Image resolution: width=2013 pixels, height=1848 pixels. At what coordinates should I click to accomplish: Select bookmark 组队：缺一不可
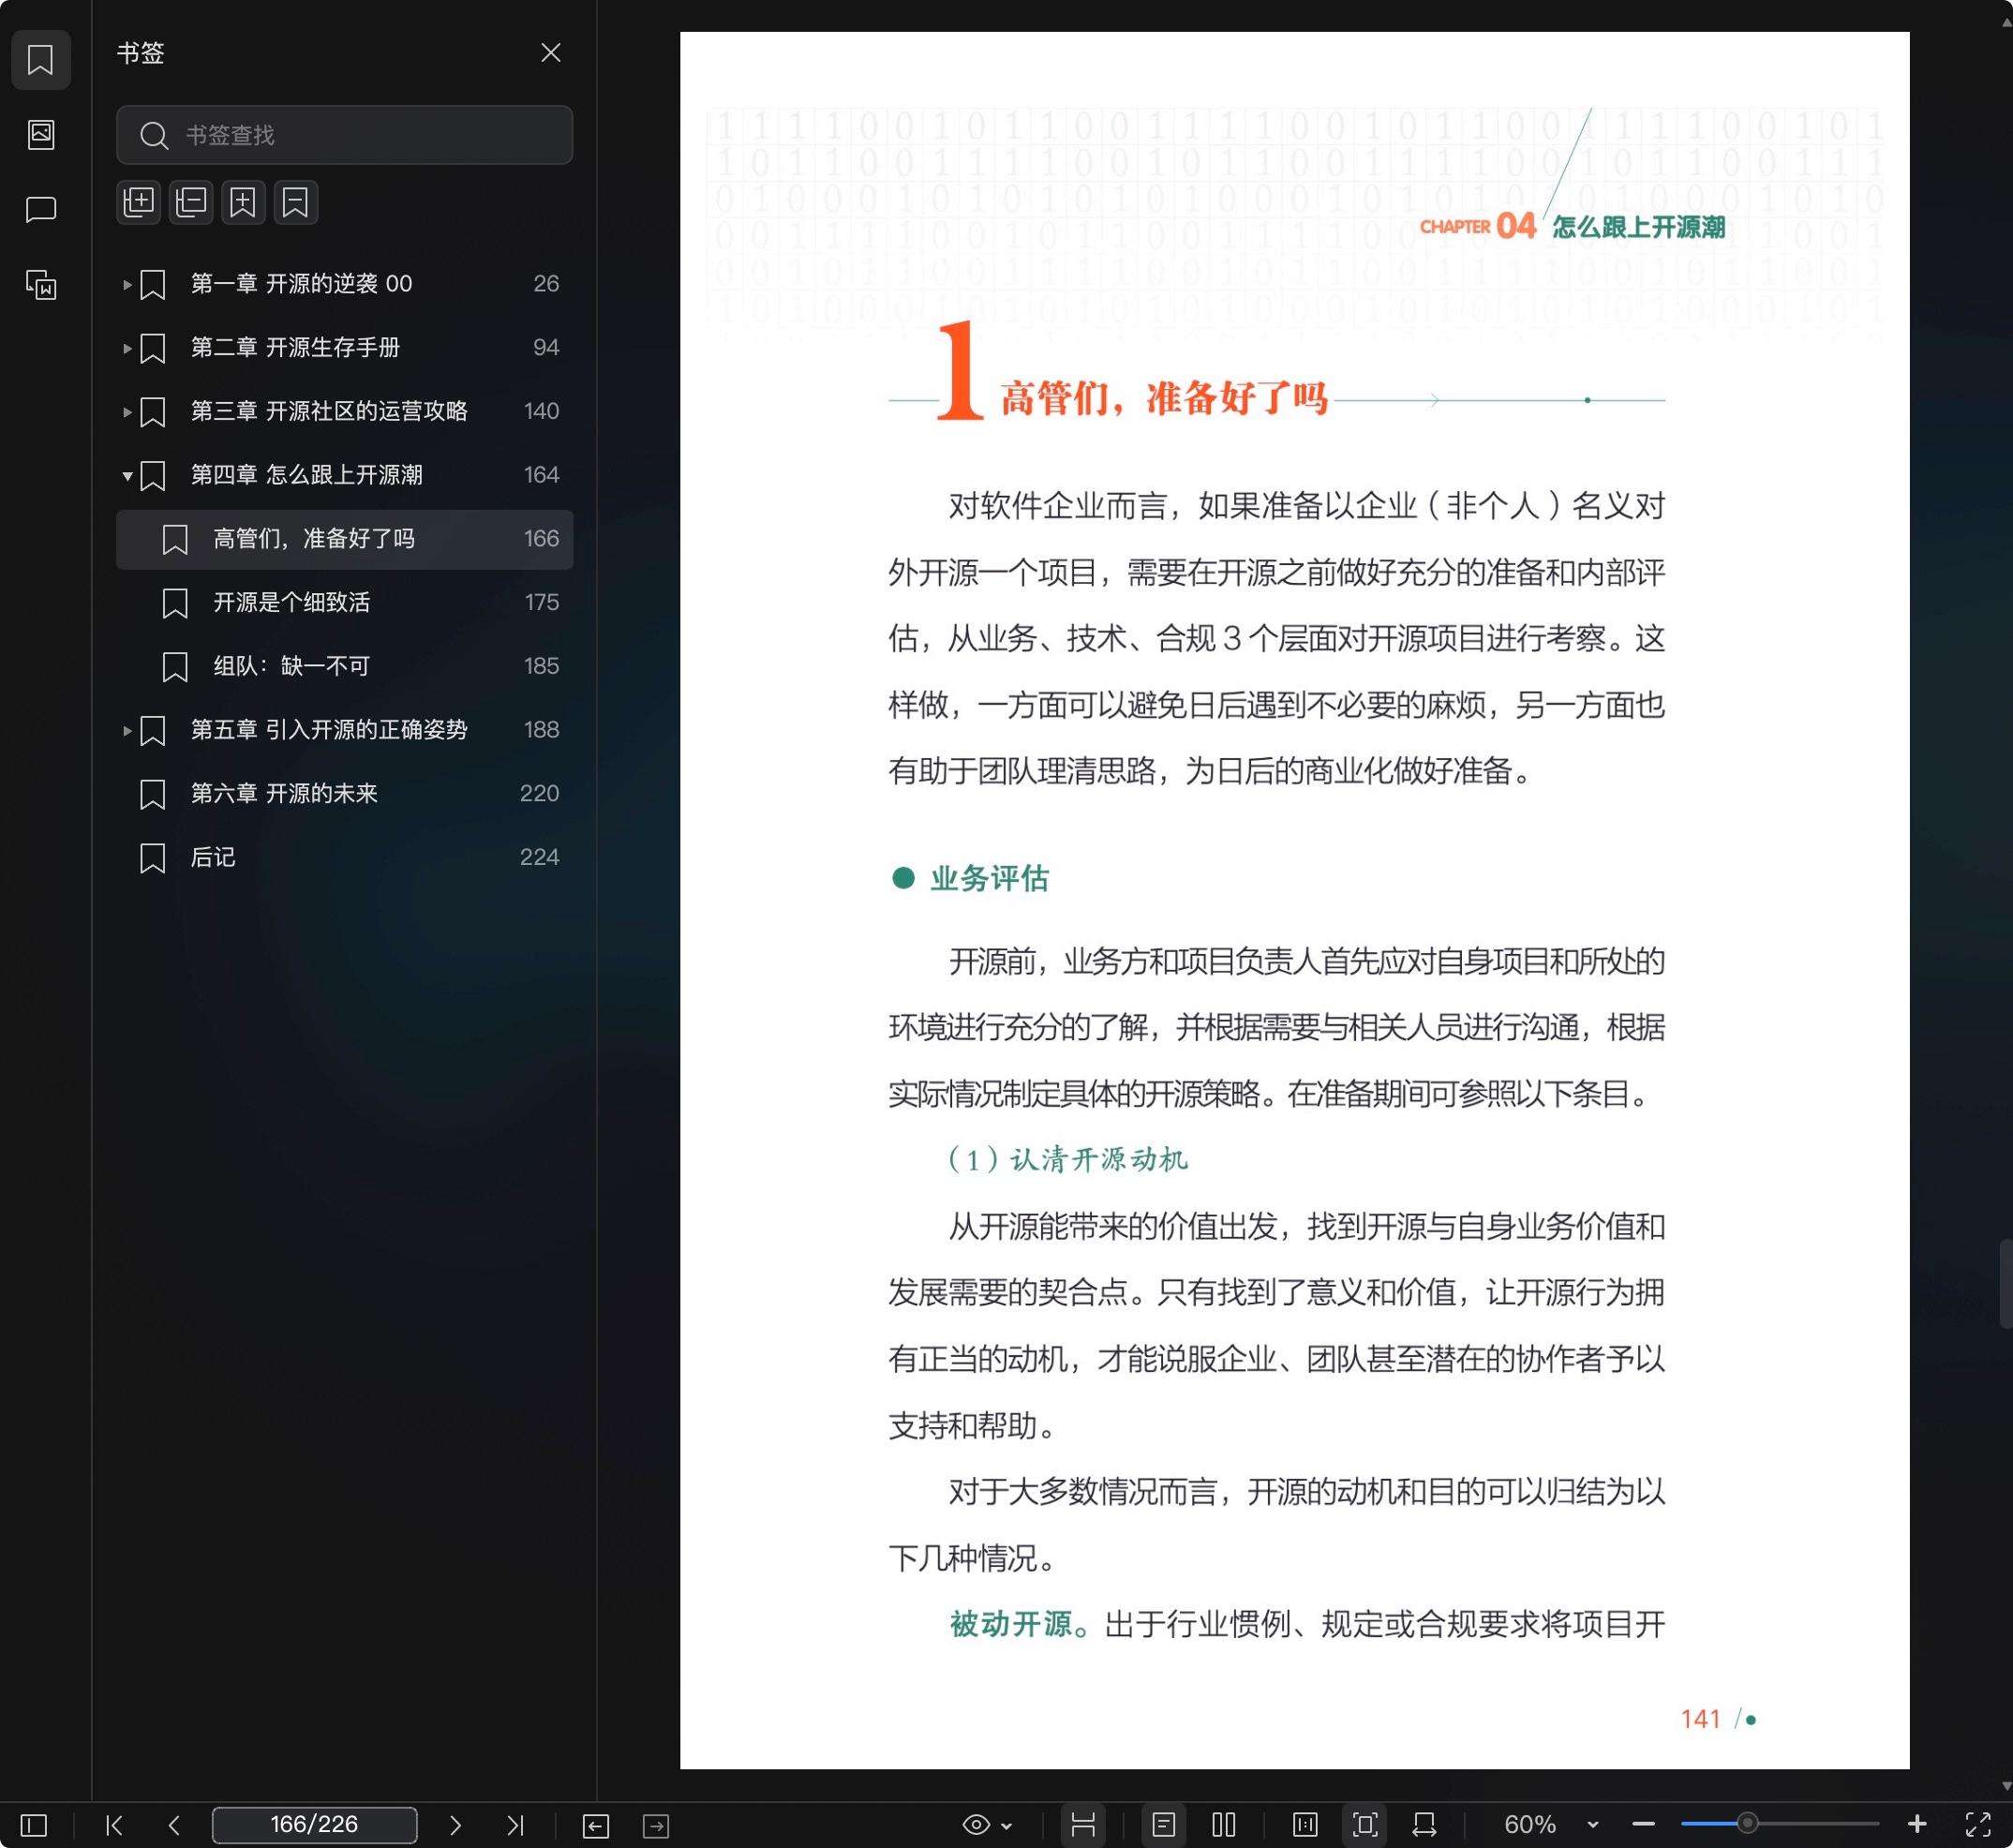[344, 667]
